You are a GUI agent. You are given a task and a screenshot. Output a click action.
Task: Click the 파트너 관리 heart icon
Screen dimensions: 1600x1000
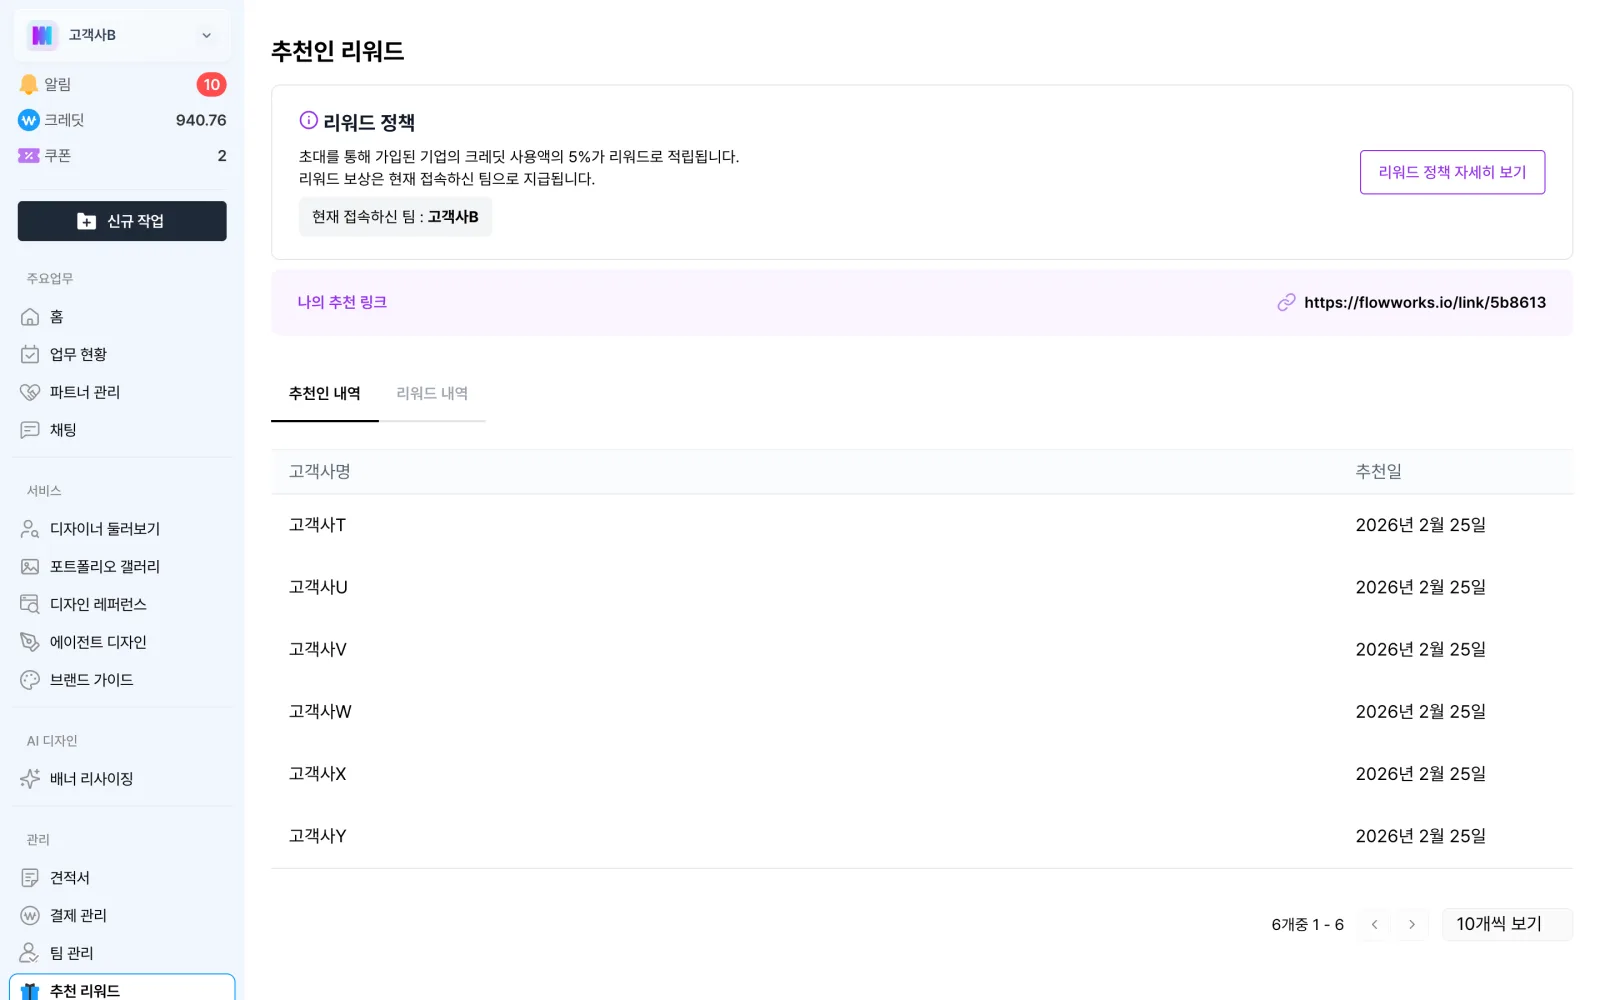30,393
